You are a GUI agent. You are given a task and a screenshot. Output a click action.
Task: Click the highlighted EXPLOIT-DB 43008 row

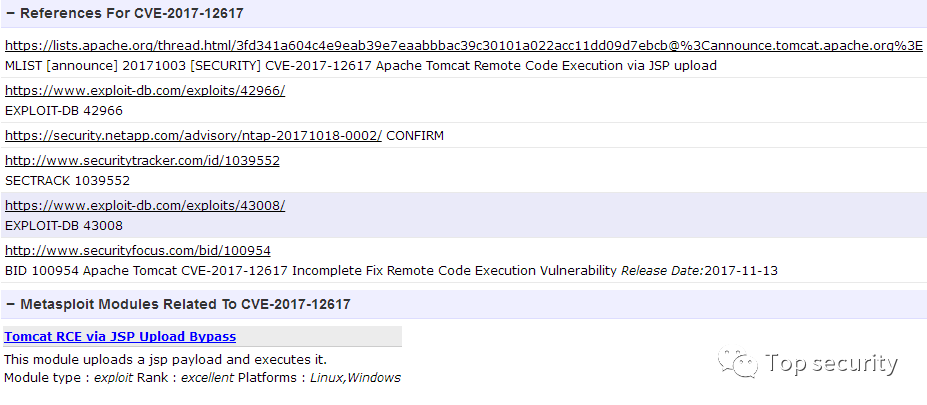tap(464, 215)
